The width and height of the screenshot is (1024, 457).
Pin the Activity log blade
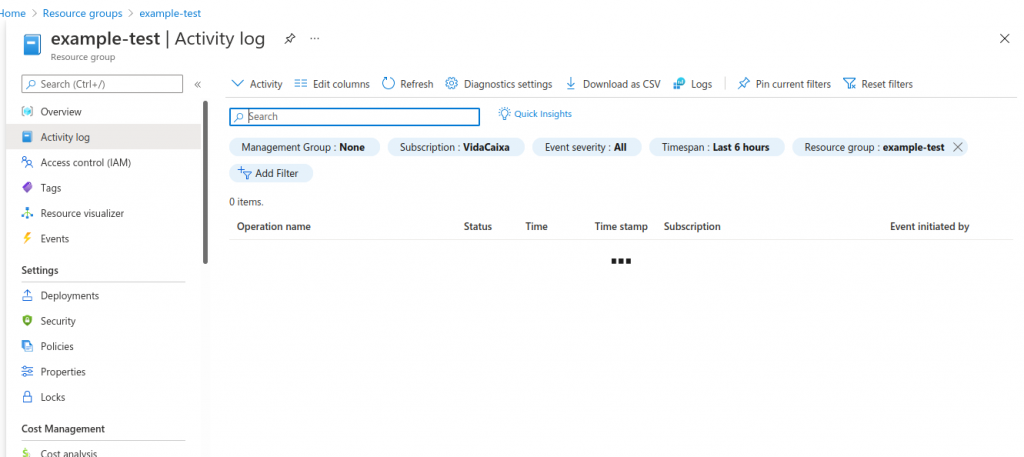point(290,39)
